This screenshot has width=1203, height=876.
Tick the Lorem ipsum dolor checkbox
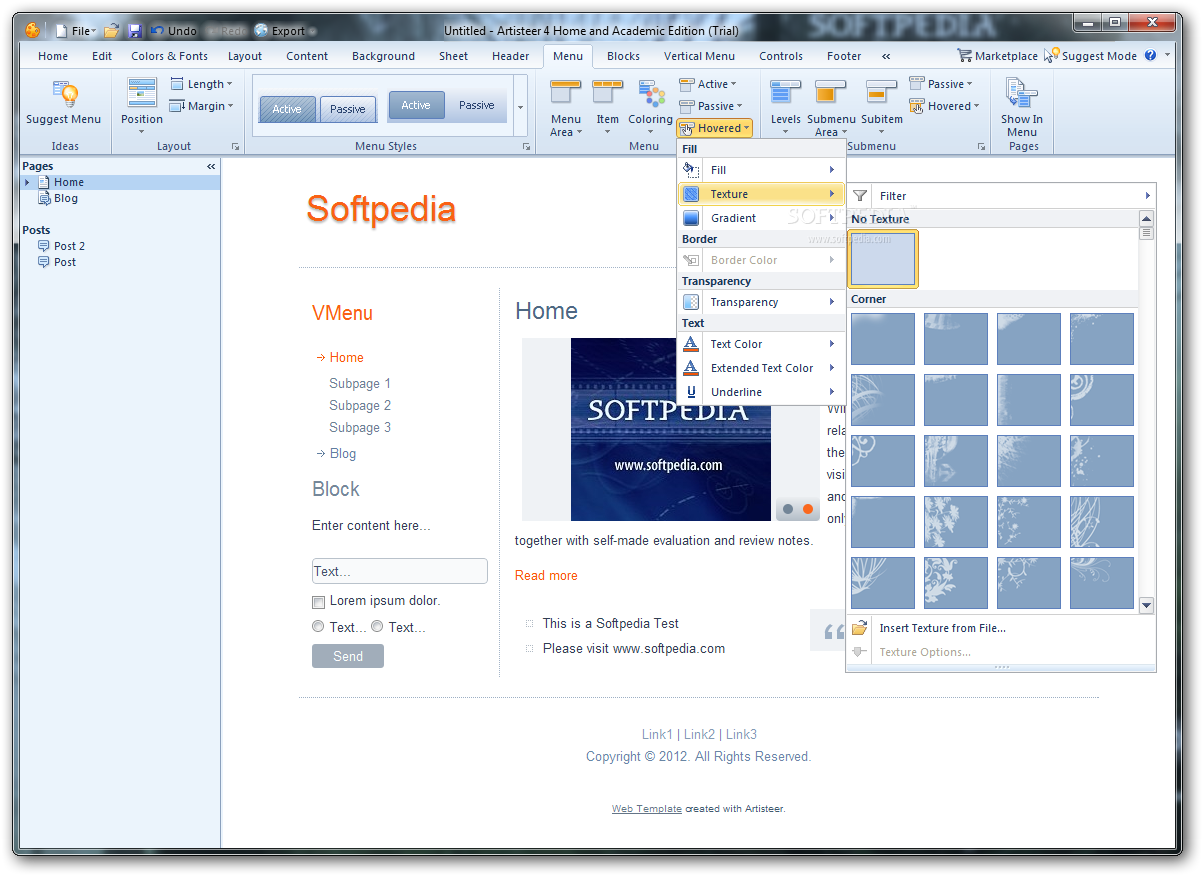coord(318,602)
